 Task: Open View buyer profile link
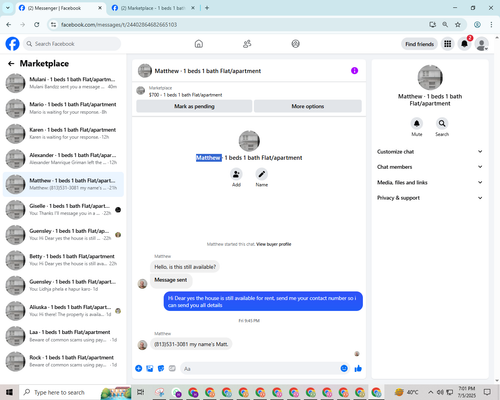[x=274, y=244]
